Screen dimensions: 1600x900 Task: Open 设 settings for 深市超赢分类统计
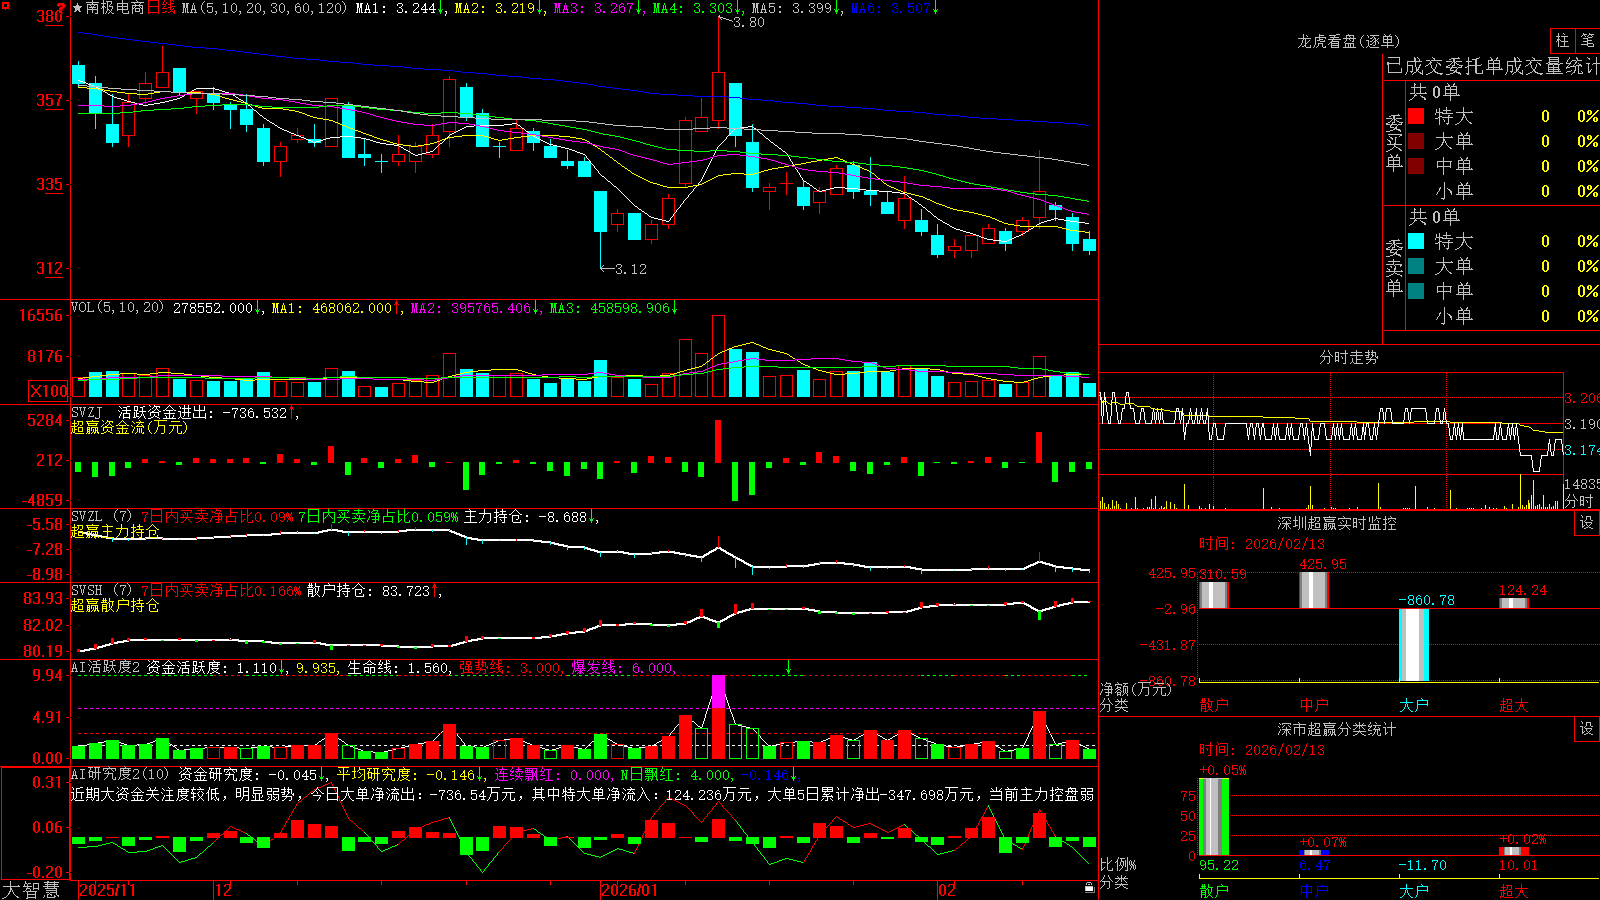1587,729
